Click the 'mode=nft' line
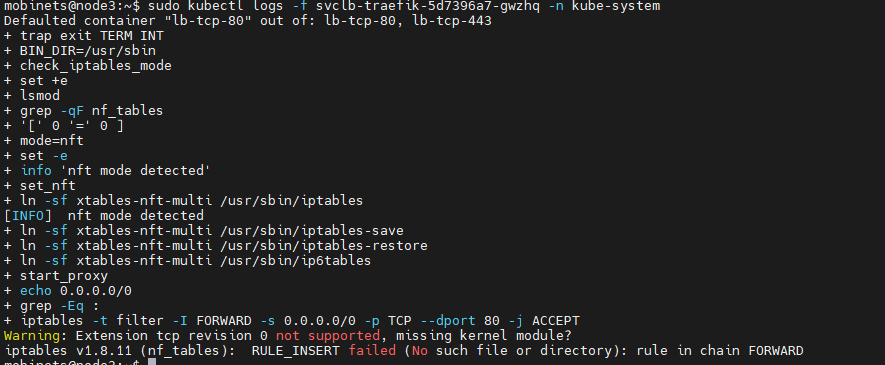 tap(43, 140)
